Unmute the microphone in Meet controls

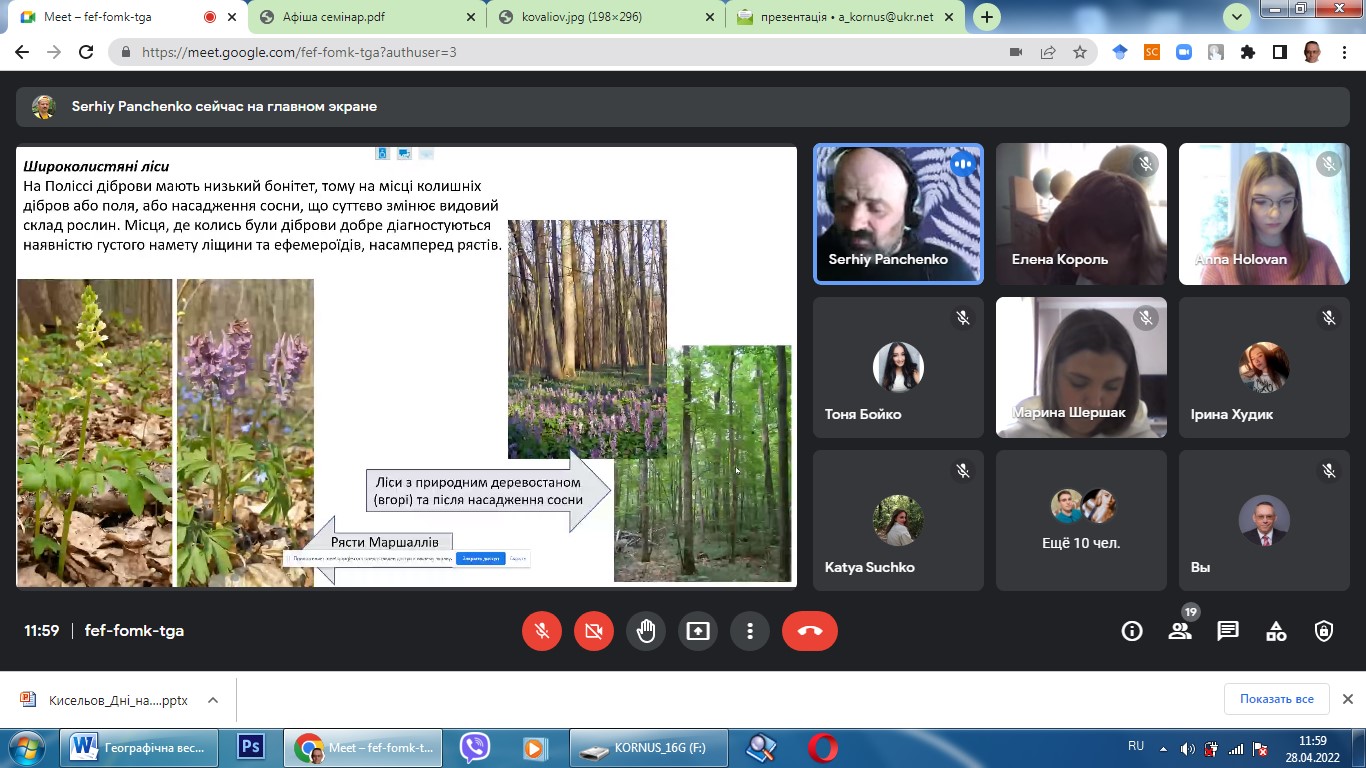coord(542,631)
